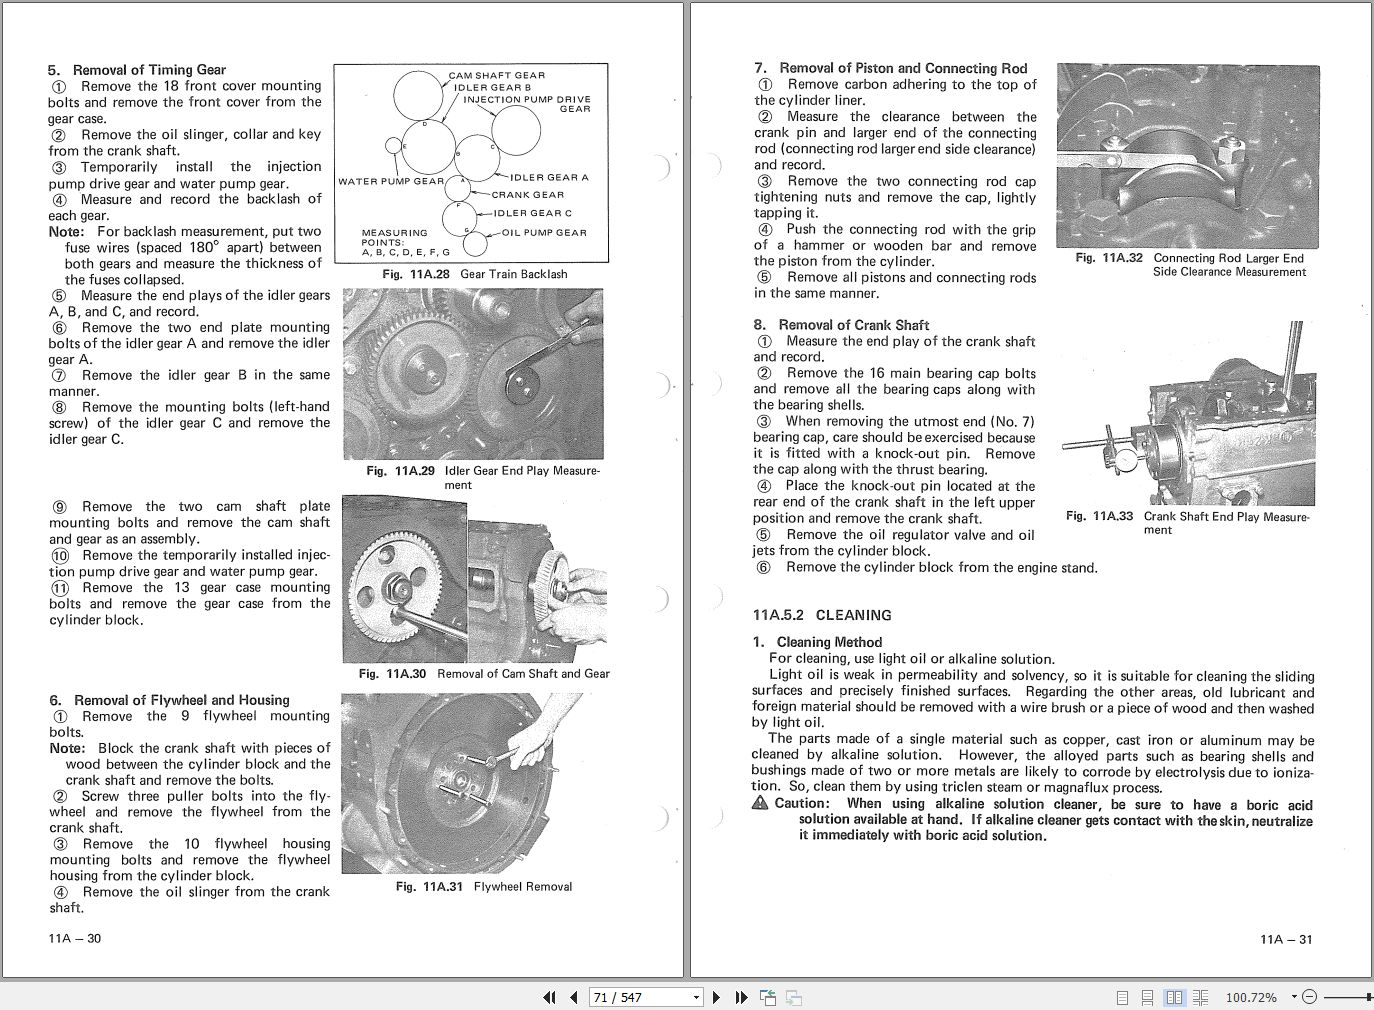Image resolution: width=1374 pixels, height=1010 pixels.
Task: Enable continuous scrolling page layout
Action: [1148, 997]
